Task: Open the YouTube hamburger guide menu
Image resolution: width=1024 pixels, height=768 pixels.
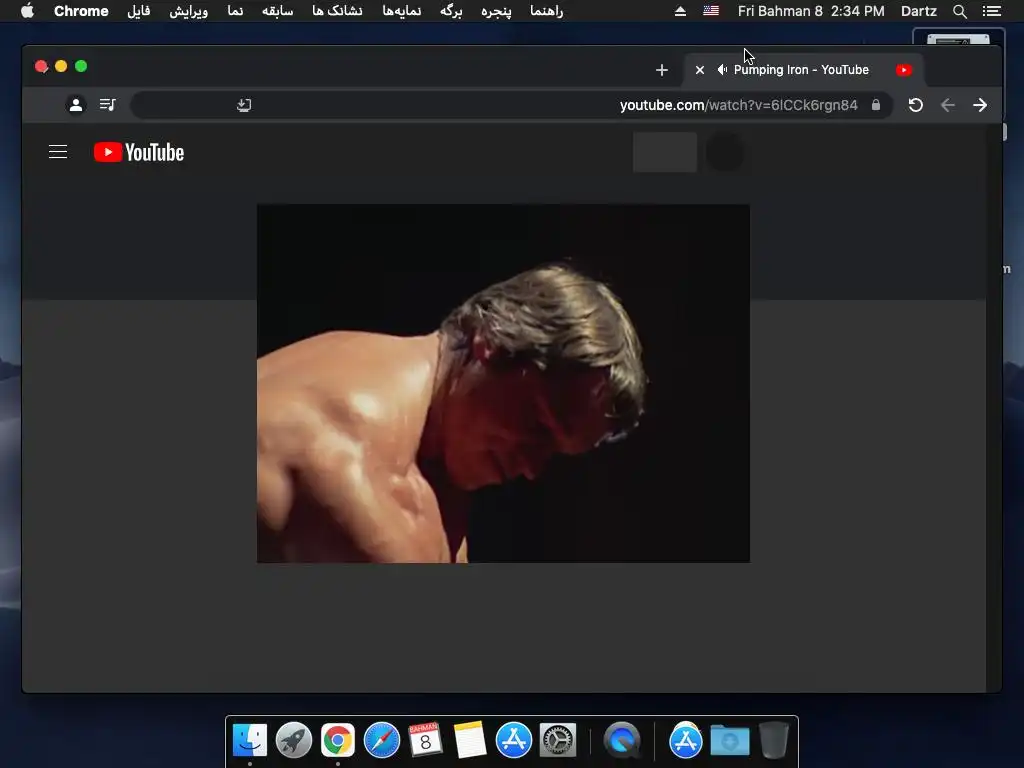Action: pyautogui.click(x=58, y=152)
